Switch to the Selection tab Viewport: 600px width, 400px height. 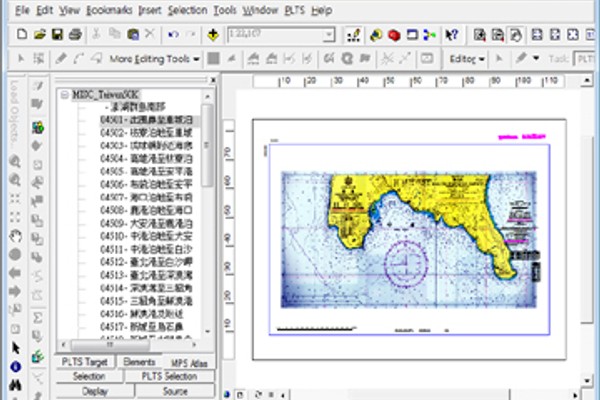click(89, 376)
